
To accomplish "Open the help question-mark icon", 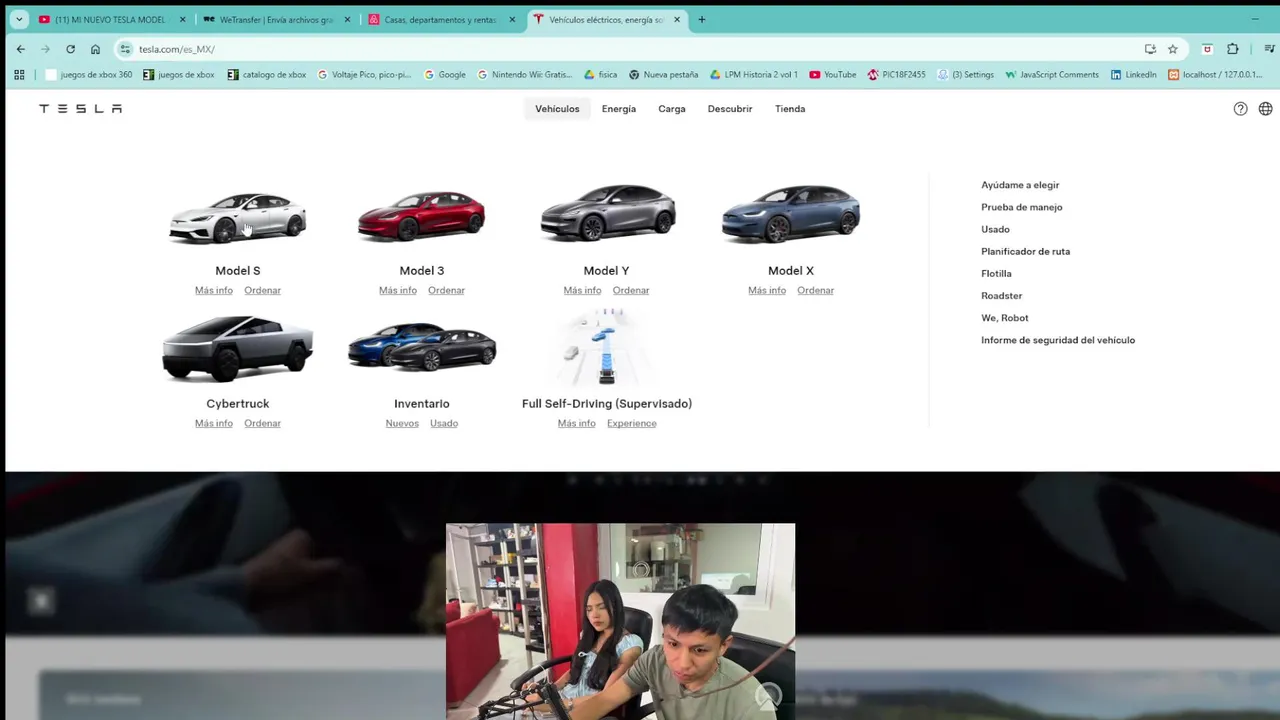I will coord(1240,109).
